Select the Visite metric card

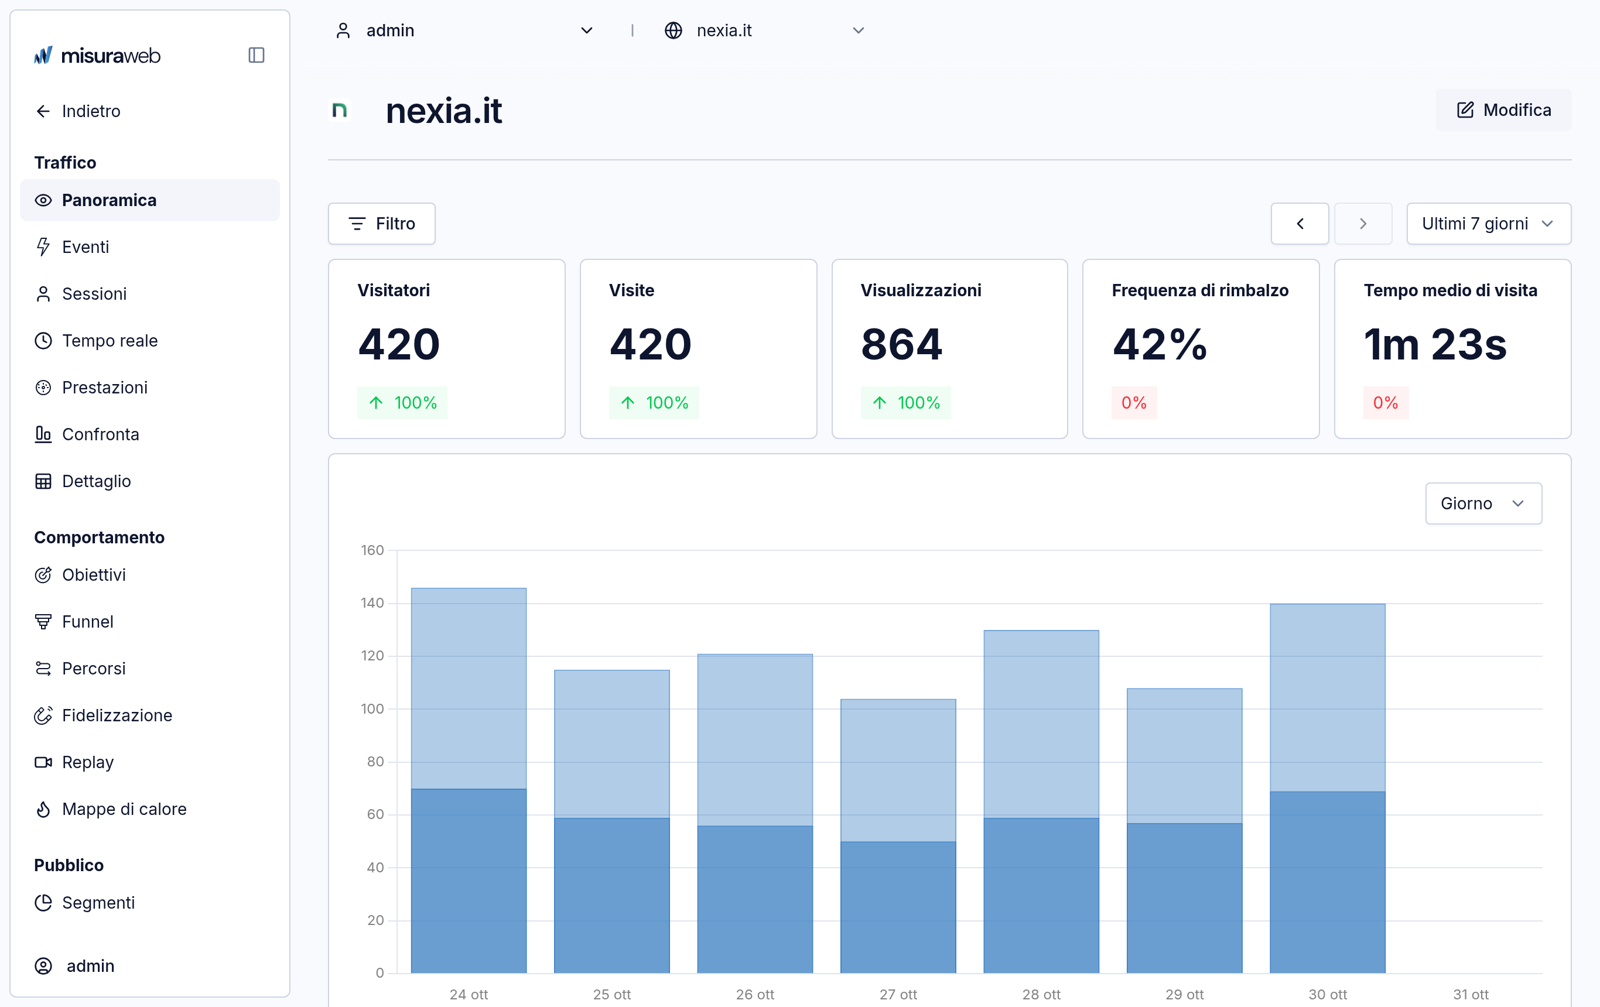699,349
